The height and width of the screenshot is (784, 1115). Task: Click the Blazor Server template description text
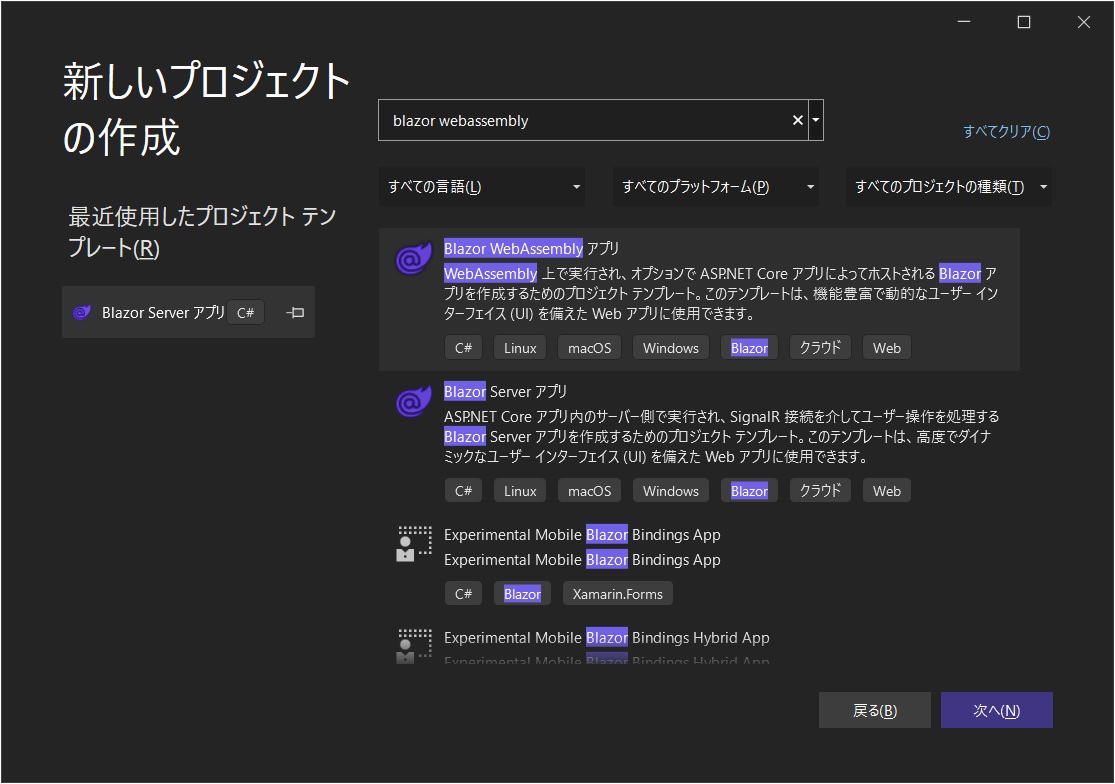pyautogui.click(x=721, y=436)
